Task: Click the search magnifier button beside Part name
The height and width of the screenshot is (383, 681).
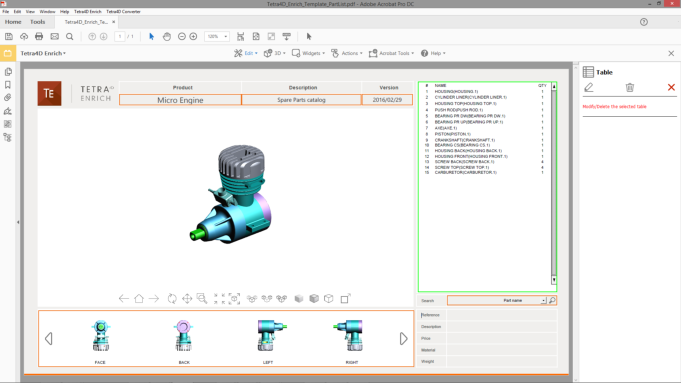Action: click(552, 300)
